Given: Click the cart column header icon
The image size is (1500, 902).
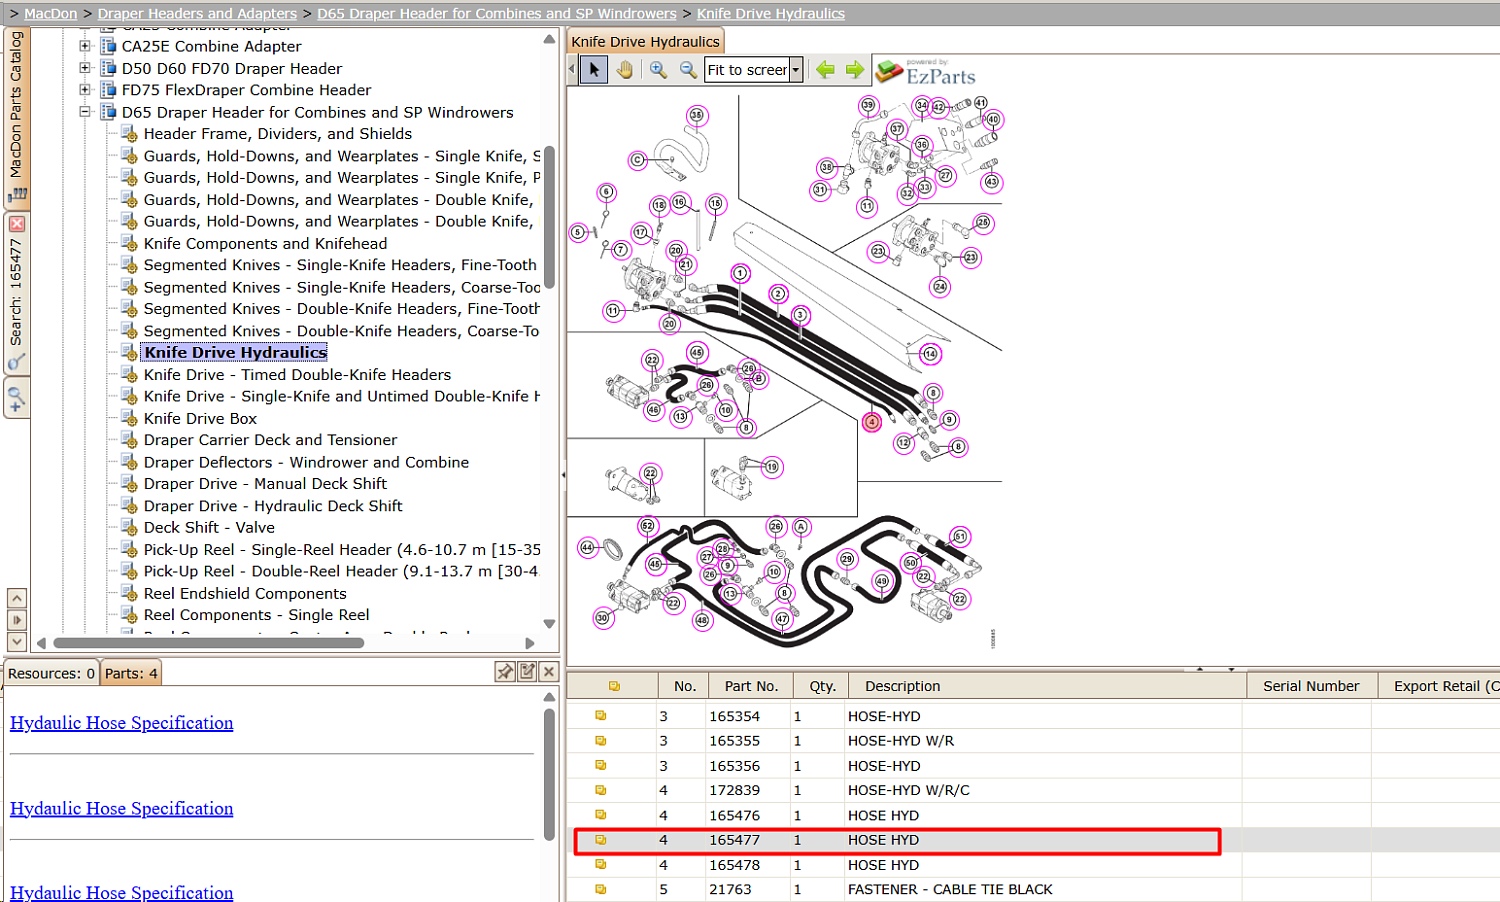Looking at the screenshot, I should (x=614, y=686).
